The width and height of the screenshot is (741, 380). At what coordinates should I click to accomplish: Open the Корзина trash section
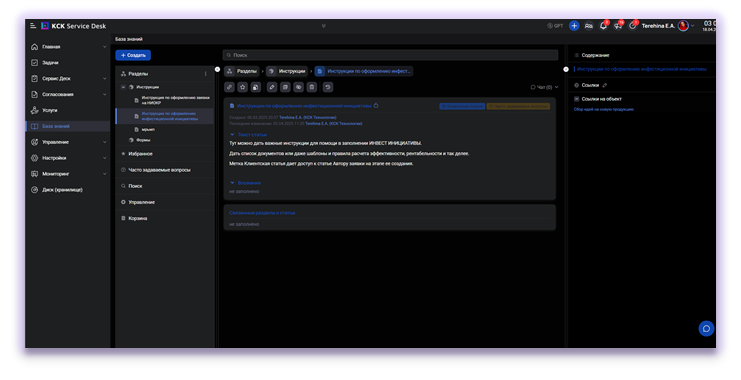pyautogui.click(x=164, y=218)
